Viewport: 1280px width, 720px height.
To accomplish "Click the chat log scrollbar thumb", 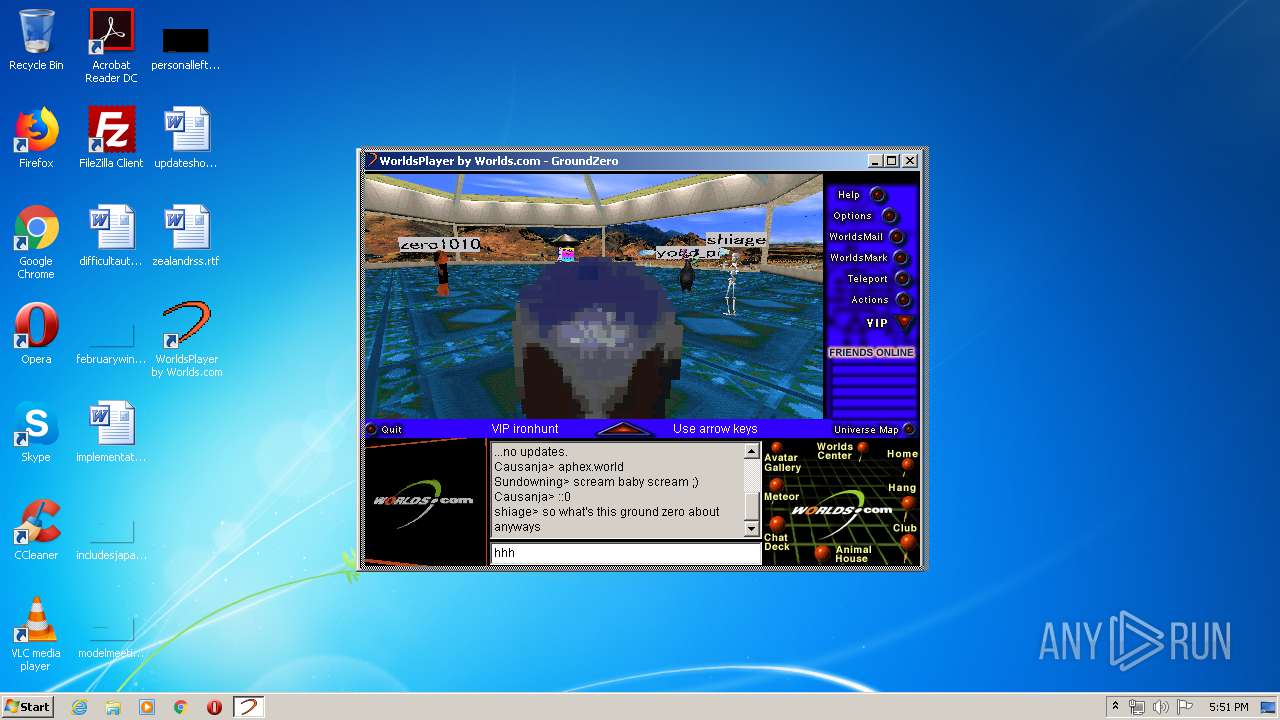I will coord(752,505).
